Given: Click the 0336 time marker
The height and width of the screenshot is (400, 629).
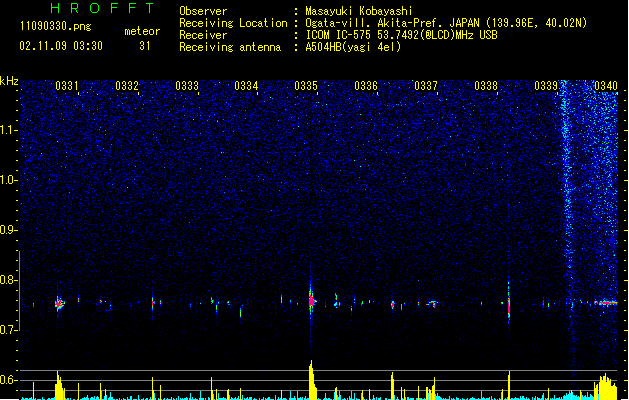Looking at the screenshot, I should pyautogui.click(x=366, y=86).
